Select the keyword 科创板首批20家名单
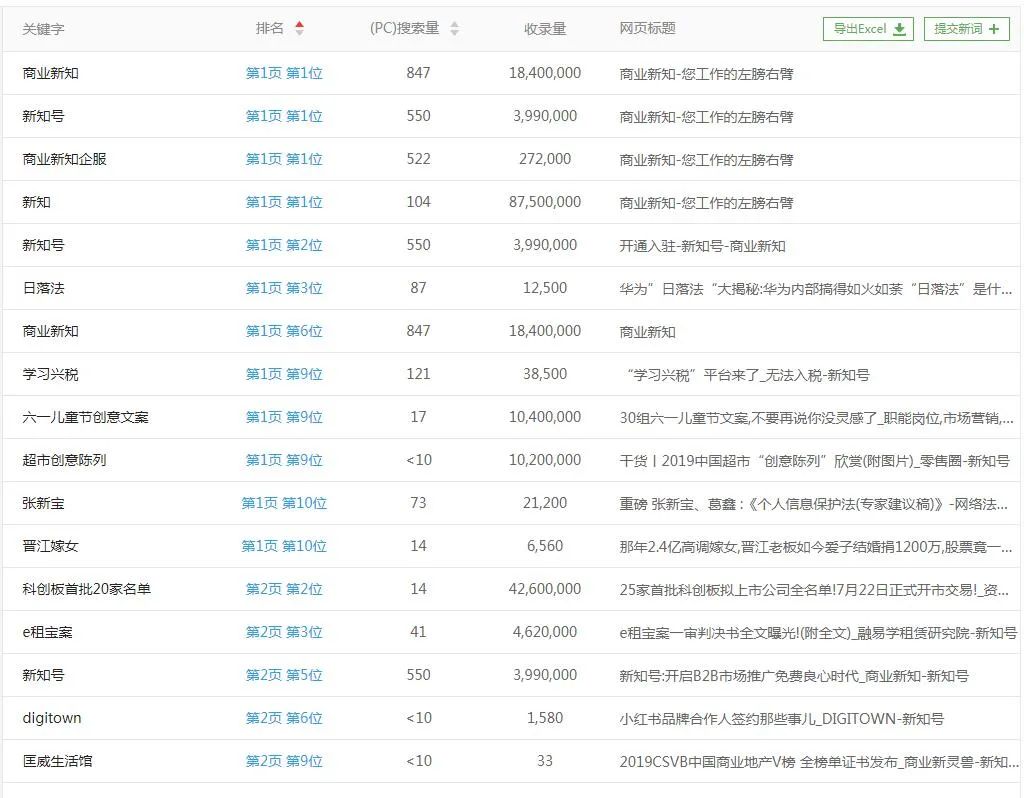Image resolution: width=1024 pixels, height=798 pixels. point(86,589)
